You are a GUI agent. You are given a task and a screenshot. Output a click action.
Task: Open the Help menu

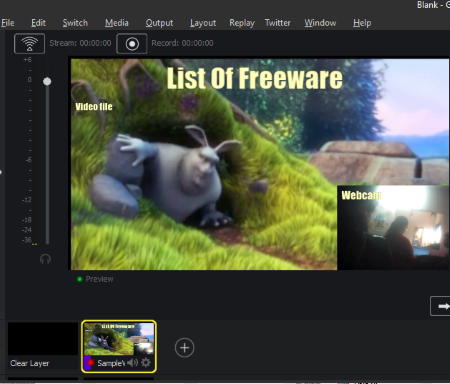tap(362, 23)
